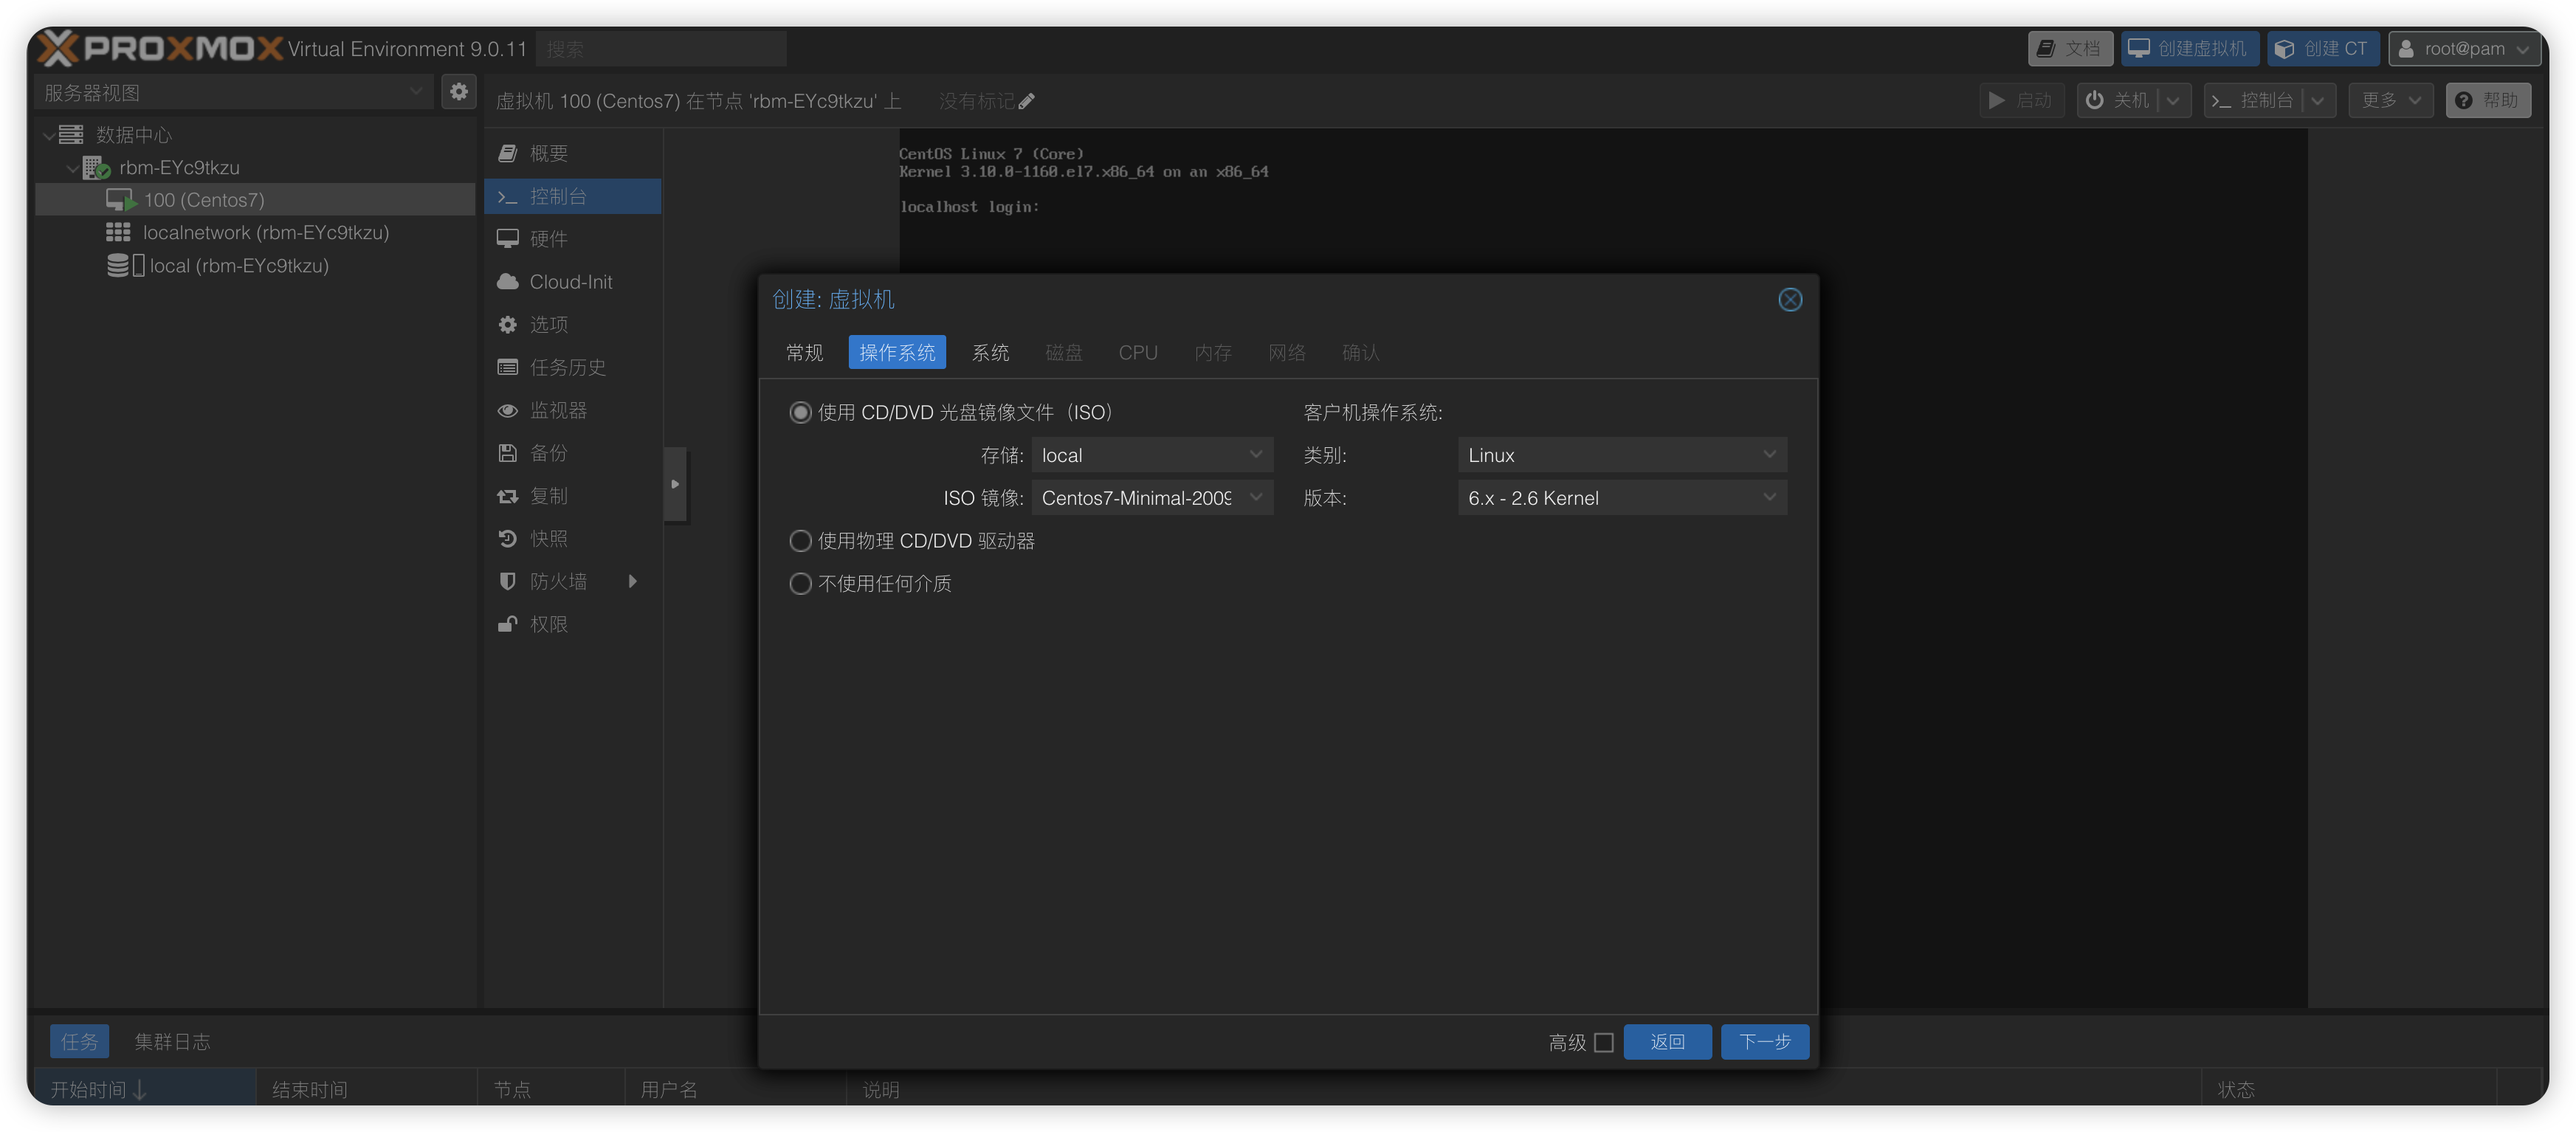Enable the Advanced (高级) checkbox
This screenshot has width=2576, height=1132.
[x=1603, y=1042]
